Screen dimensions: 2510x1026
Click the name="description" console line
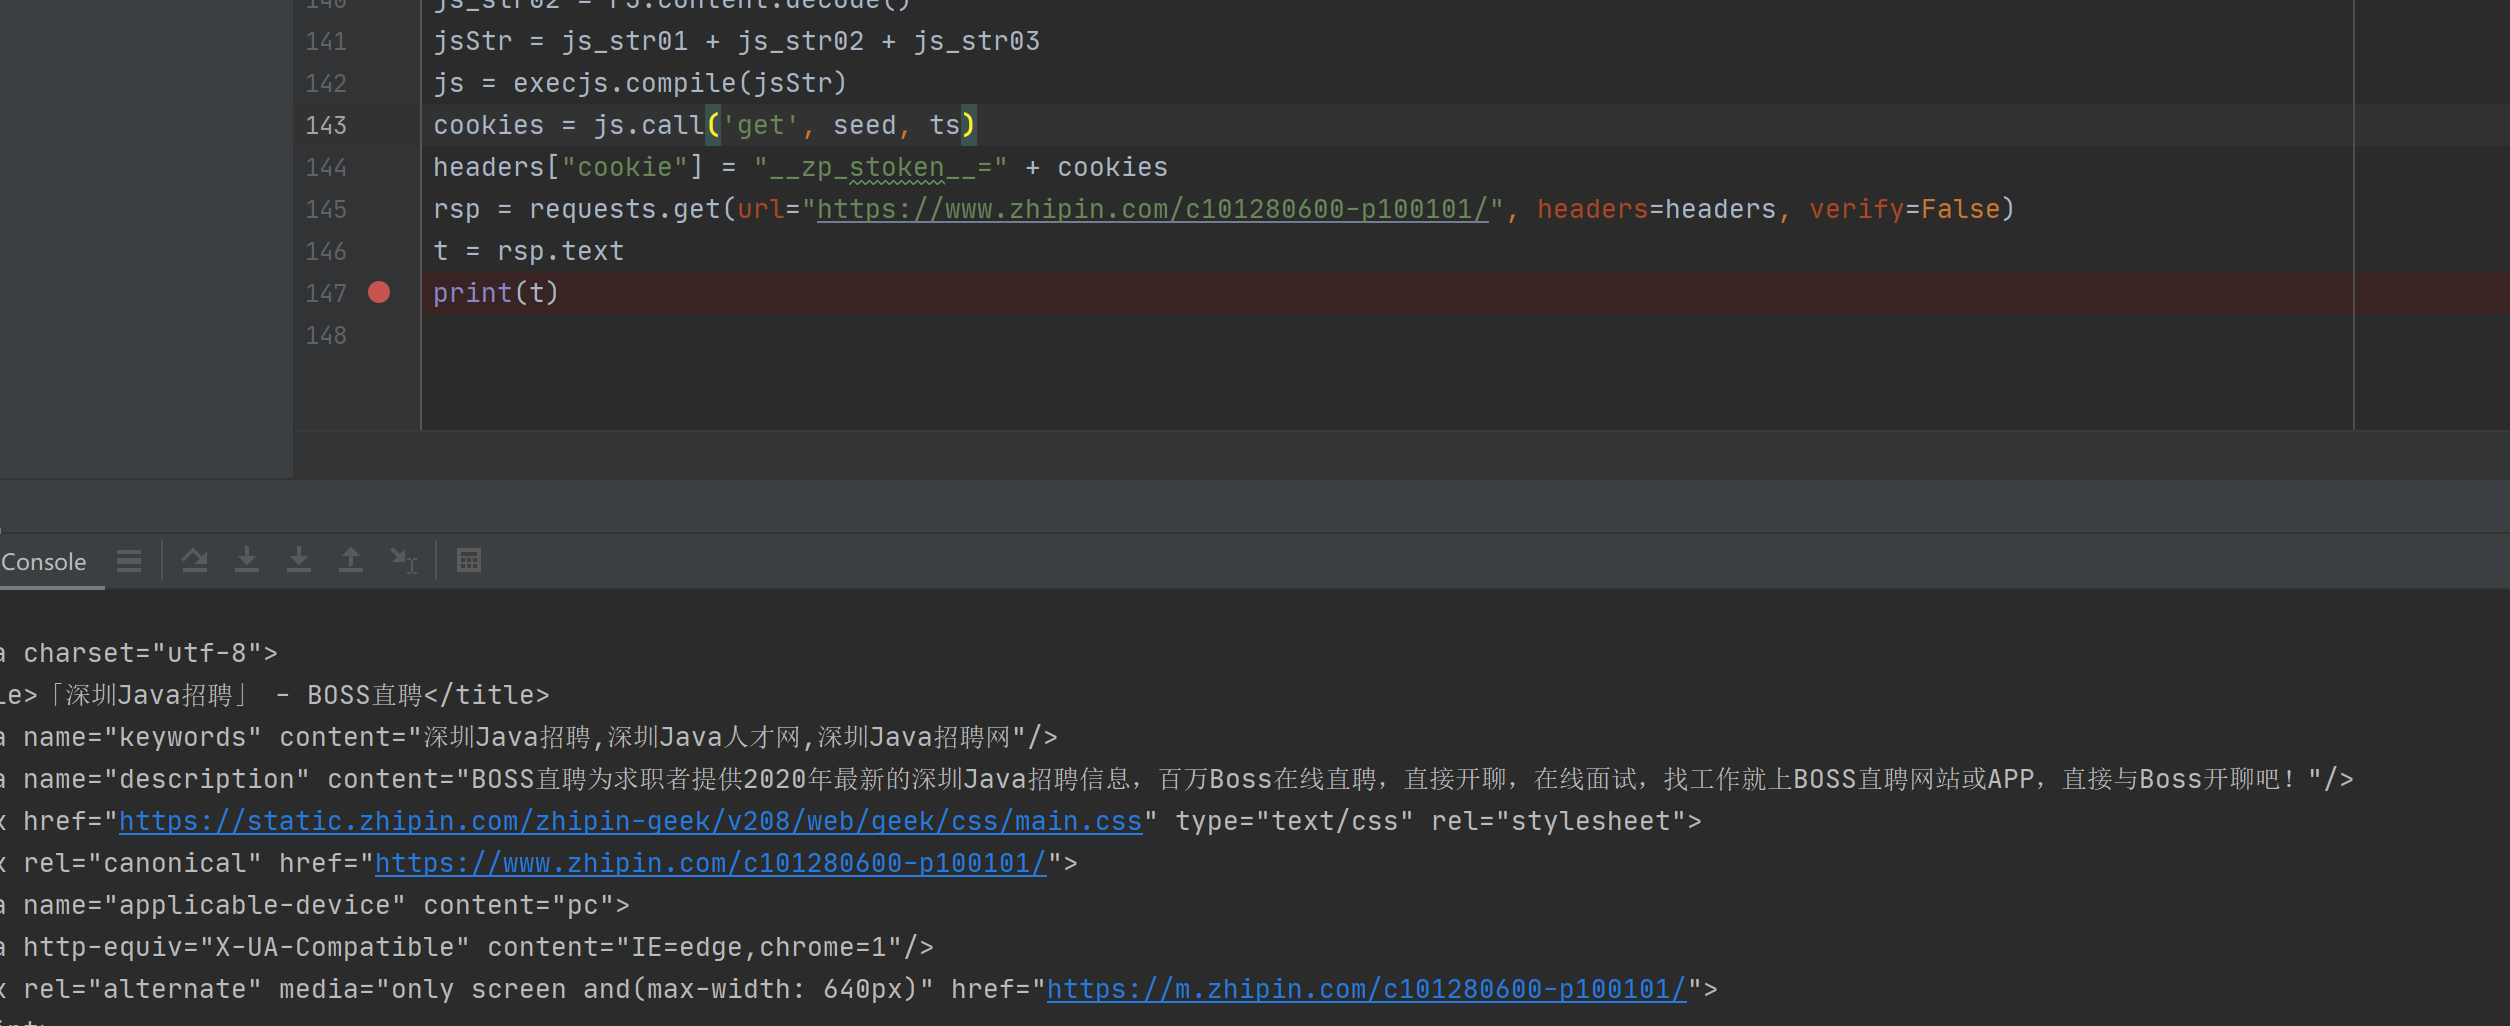pos(1177,779)
